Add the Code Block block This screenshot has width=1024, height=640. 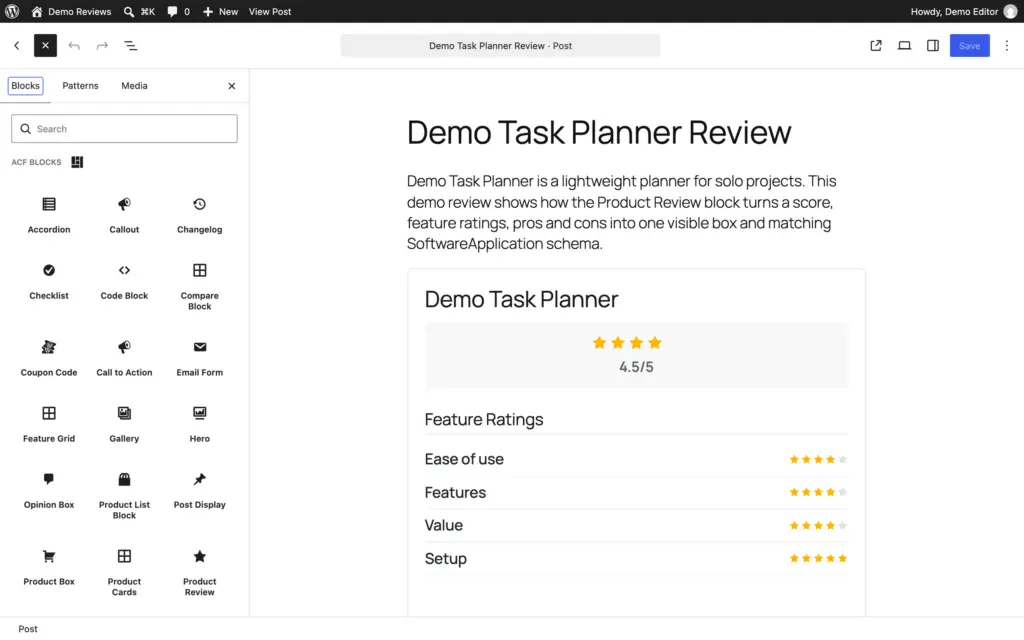tap(124, 281)
